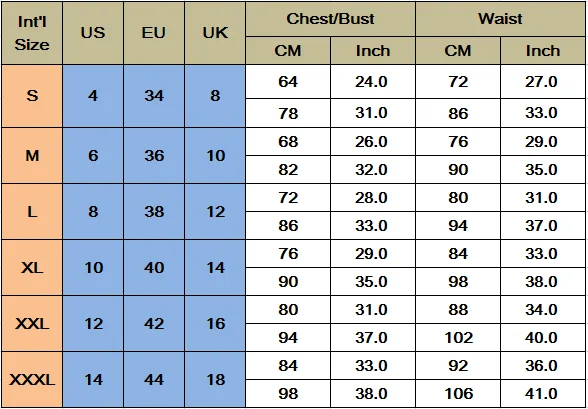Click the US column header
The width and height of the screenshot is (588, 409).
[93, 33]
